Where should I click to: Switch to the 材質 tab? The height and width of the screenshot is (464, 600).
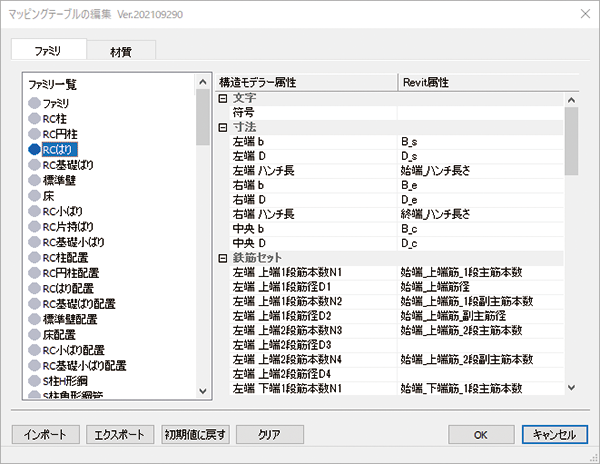[120, 51]
